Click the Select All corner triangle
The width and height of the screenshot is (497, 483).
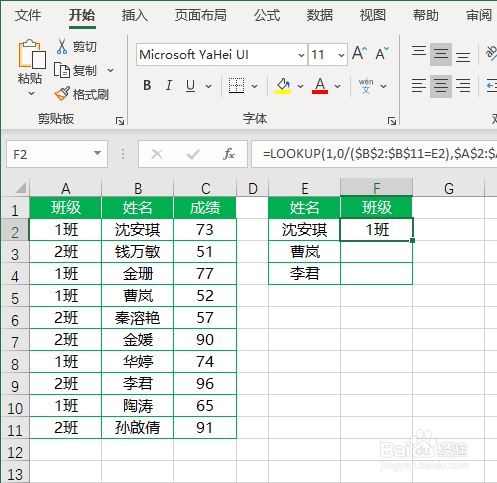(x=21, y=188)
